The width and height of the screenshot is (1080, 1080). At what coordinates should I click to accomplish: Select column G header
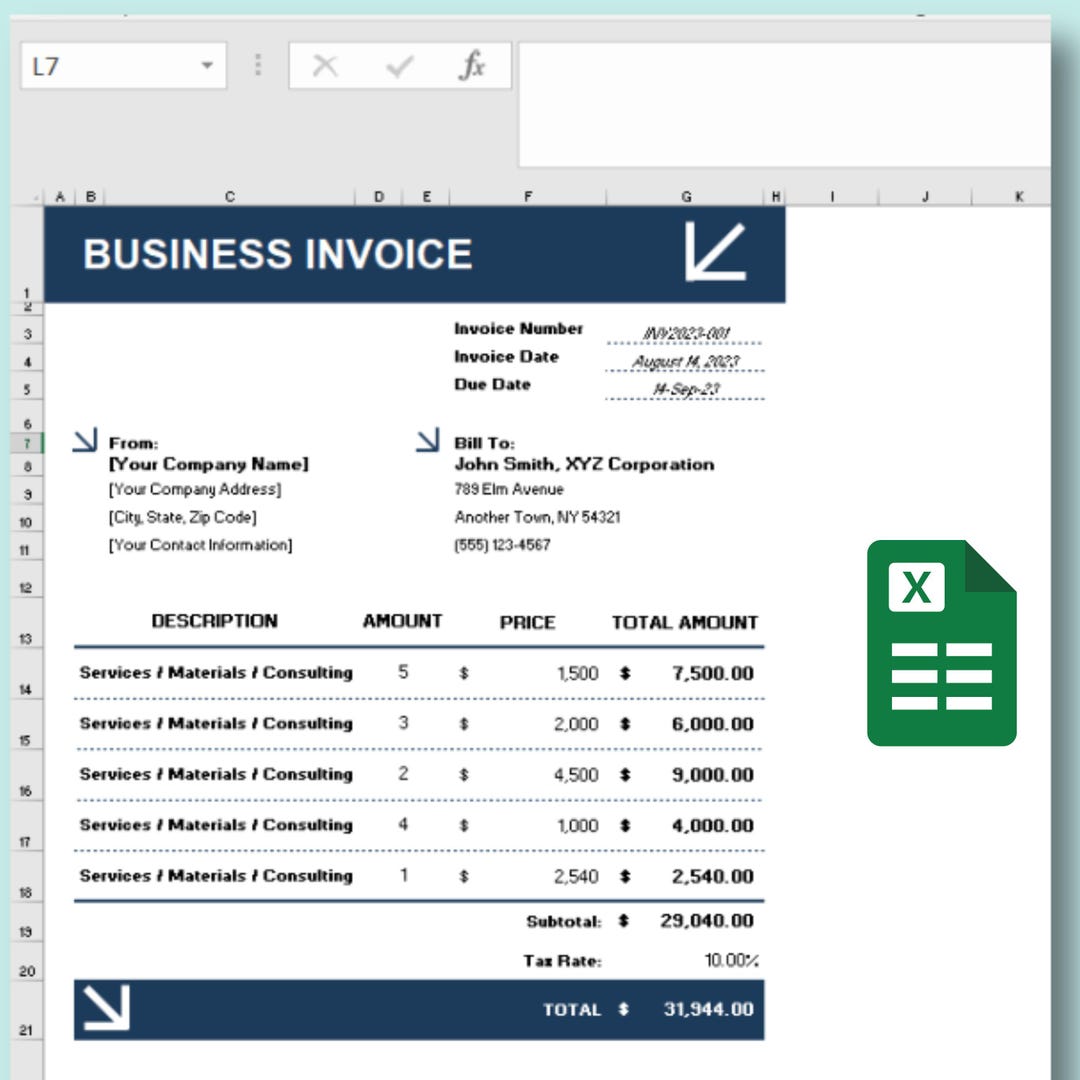click(x=686, y=197)
